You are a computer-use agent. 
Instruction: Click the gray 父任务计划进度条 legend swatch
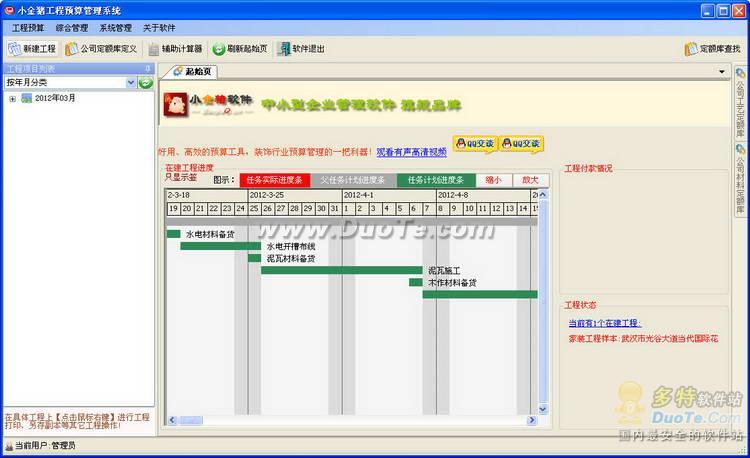click(x=353, y=180)
